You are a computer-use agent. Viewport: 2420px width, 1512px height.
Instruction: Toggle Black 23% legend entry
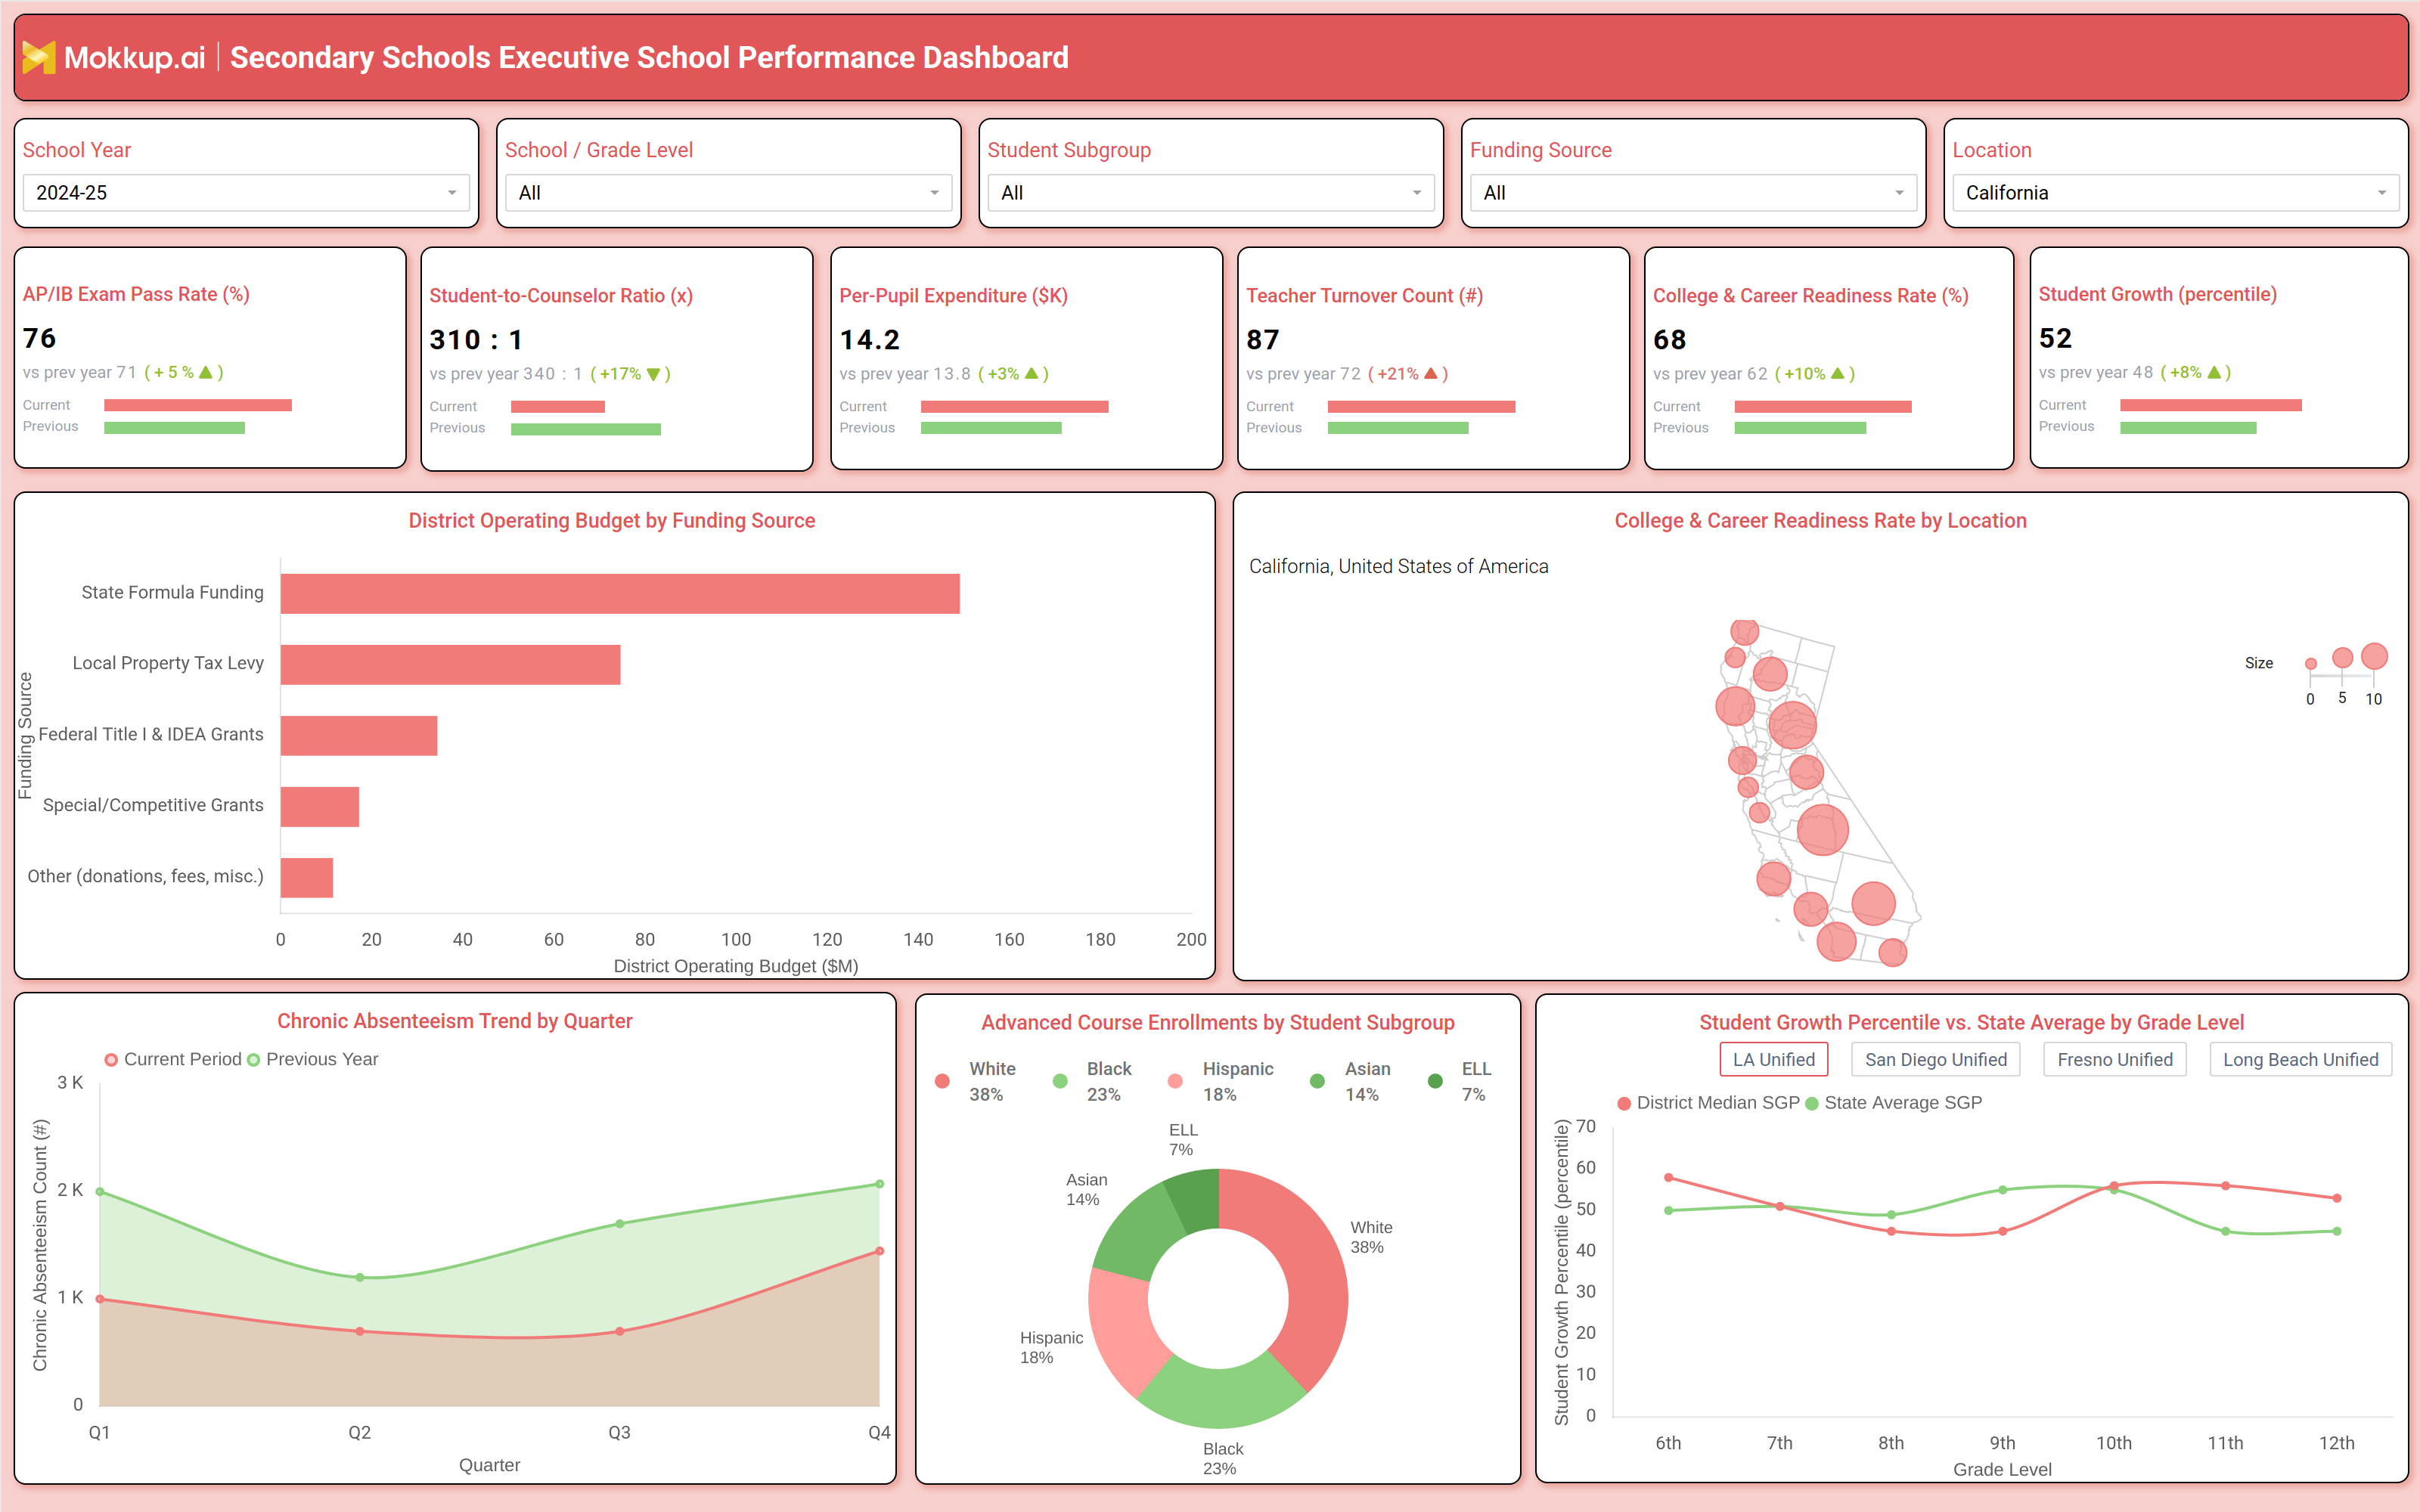click(x=1093, y=1081)
